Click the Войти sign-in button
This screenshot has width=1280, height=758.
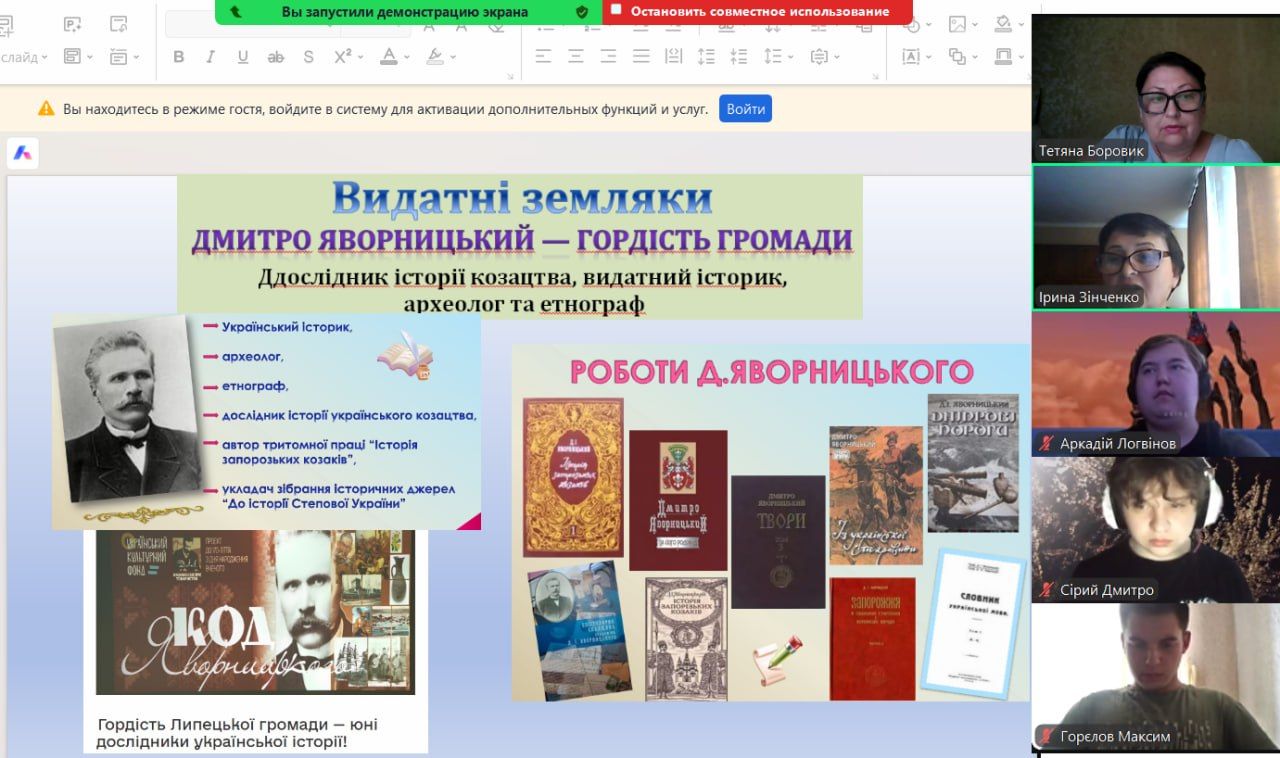745,109
